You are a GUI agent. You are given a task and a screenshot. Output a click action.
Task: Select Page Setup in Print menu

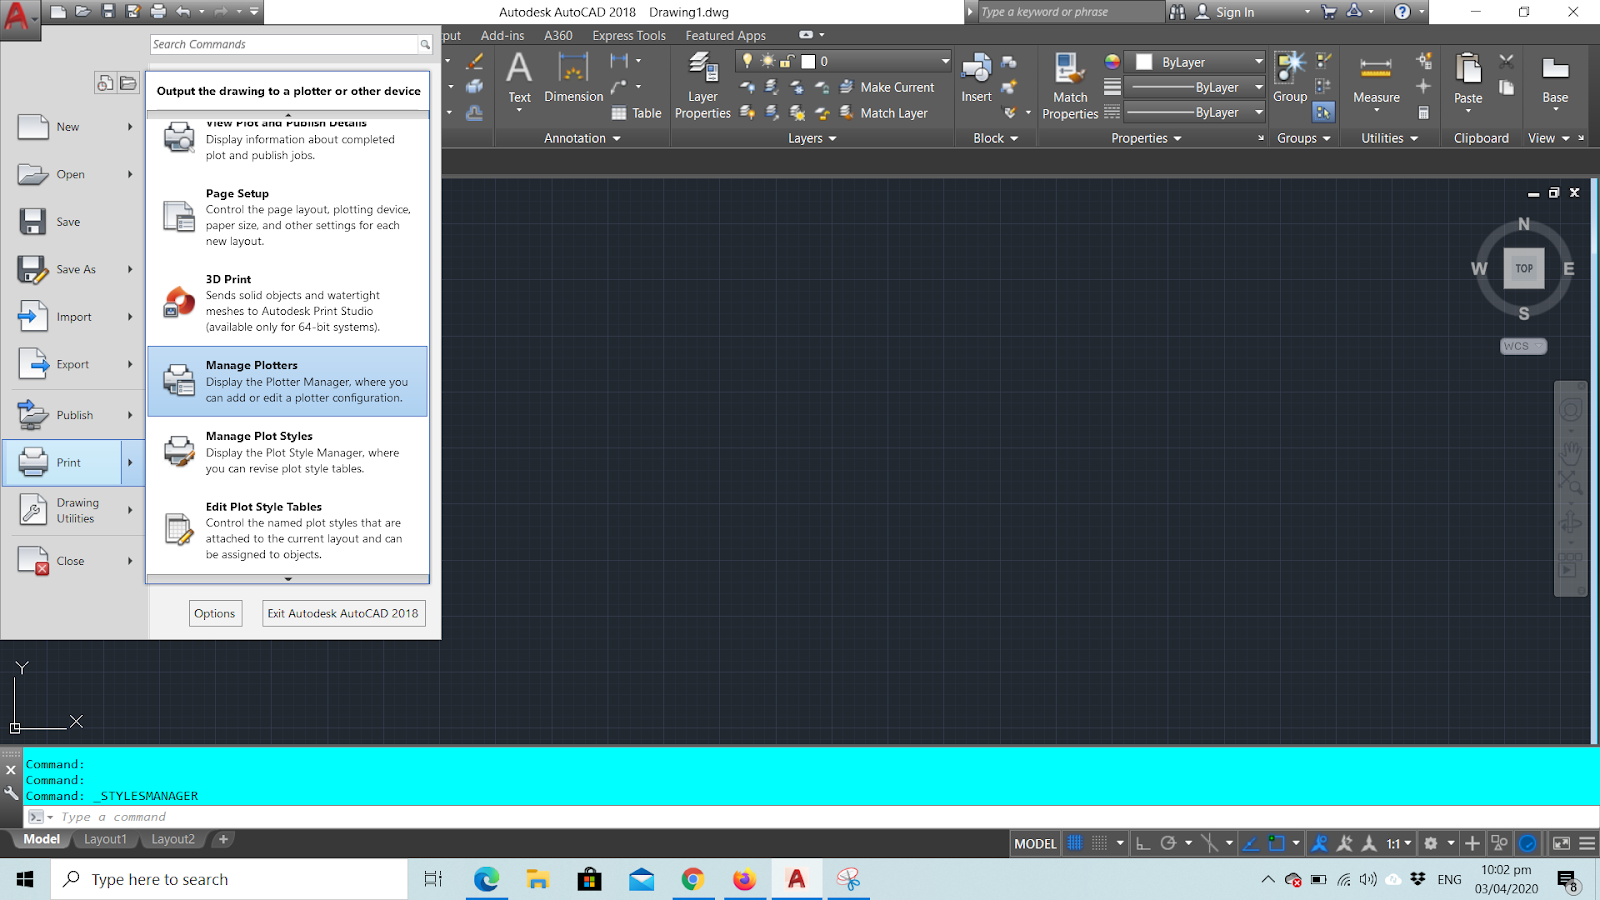point(288,217)
